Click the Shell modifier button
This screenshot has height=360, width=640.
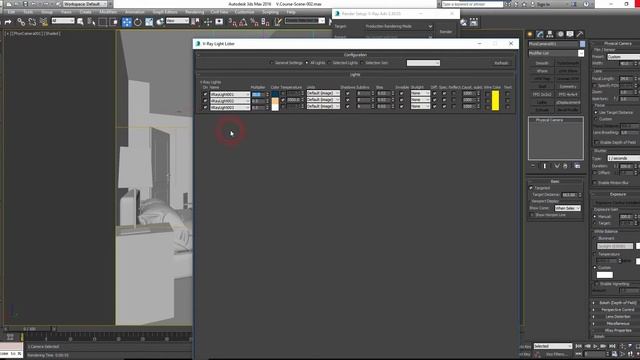tap(542, 87)
